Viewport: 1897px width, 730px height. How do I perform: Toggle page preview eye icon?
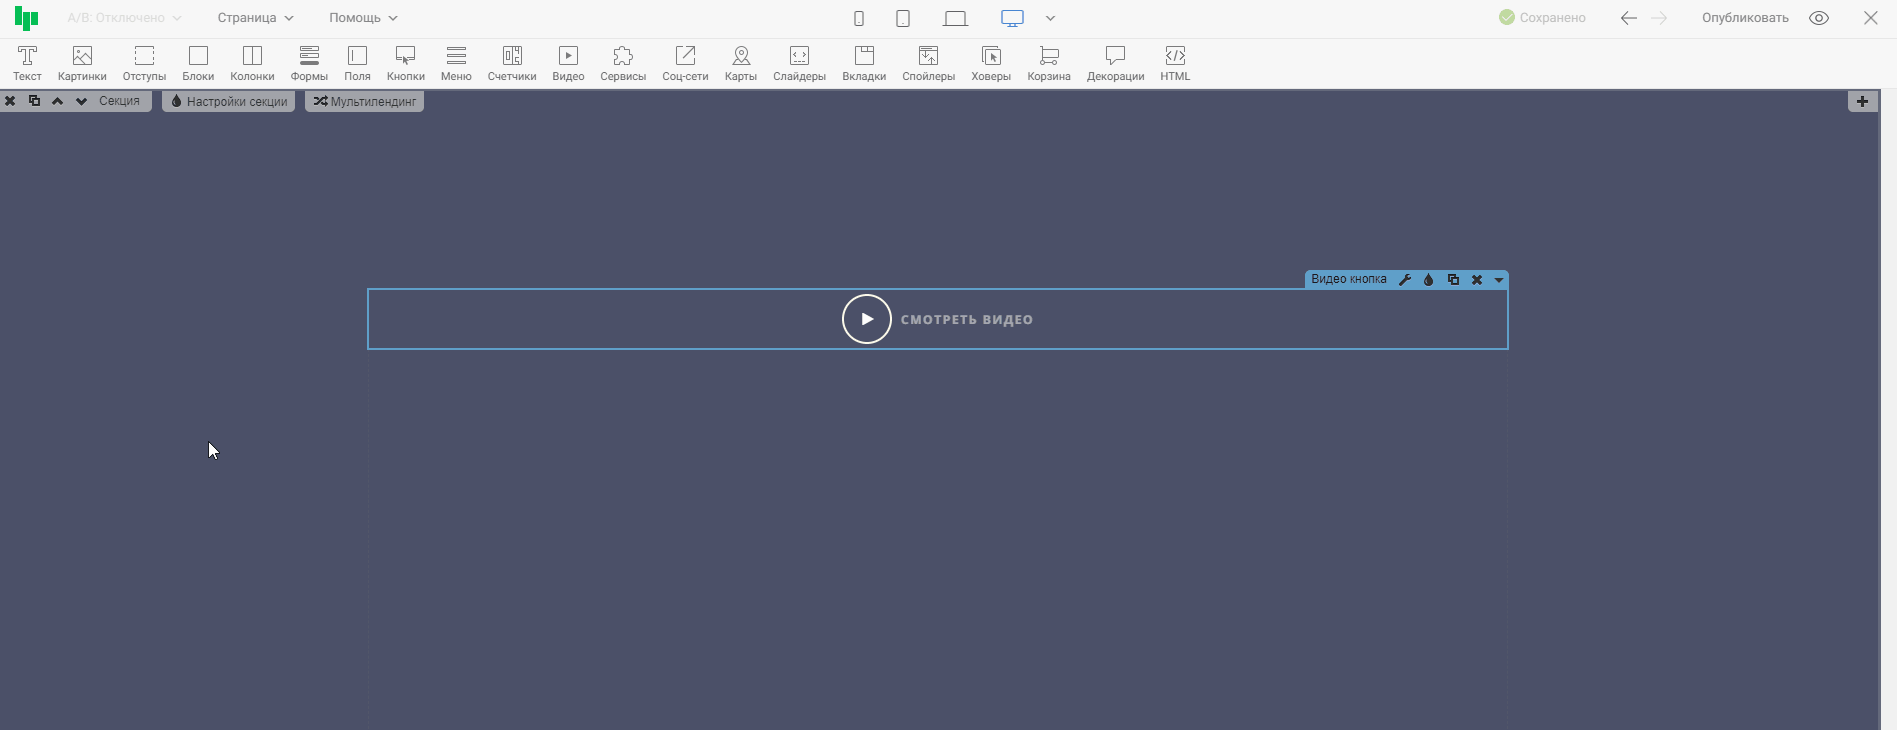click(x=1819, y=18)
